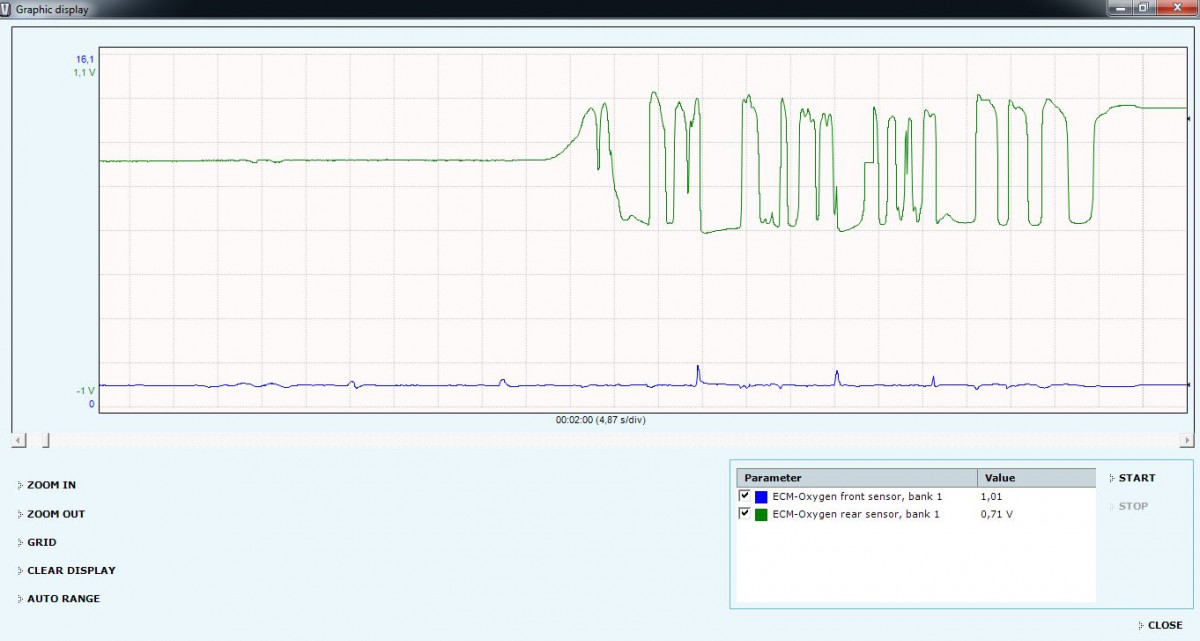The height and width of the screenshot is (641, 1200).
Task: Click the right scroll arrow under graph
Action: (x=1187, y=441)
